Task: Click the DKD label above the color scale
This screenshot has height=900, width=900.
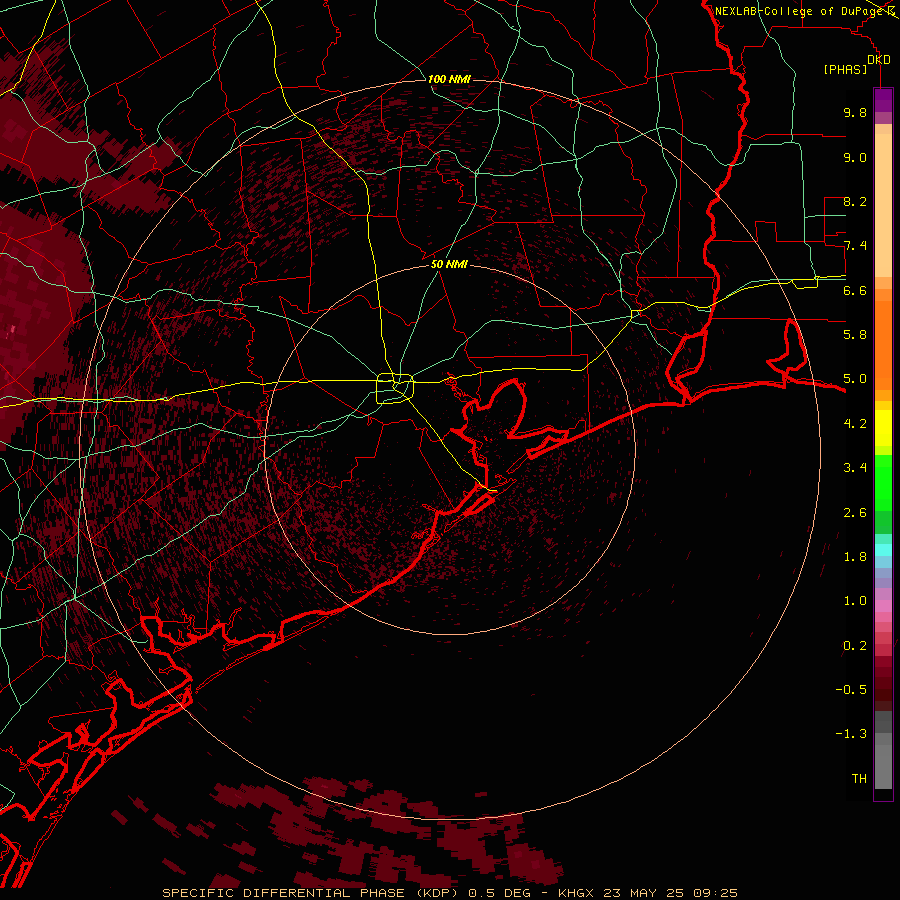Action: pyautogui.click(x=879, y=60)
